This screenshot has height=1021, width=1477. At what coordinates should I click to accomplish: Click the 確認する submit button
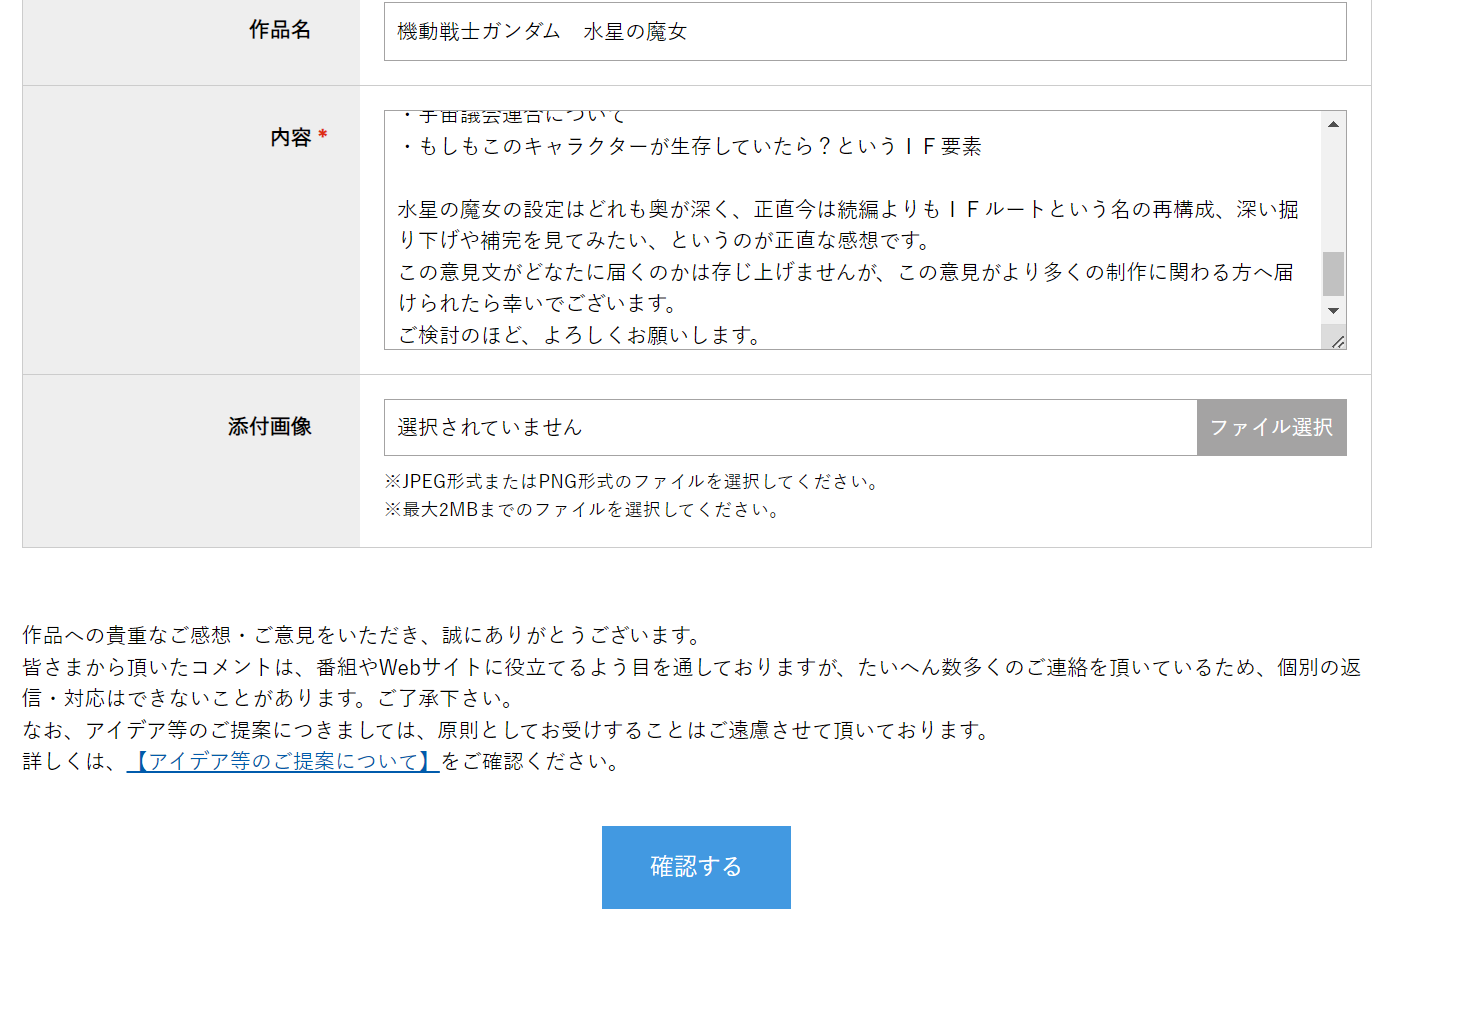[696, 867]
